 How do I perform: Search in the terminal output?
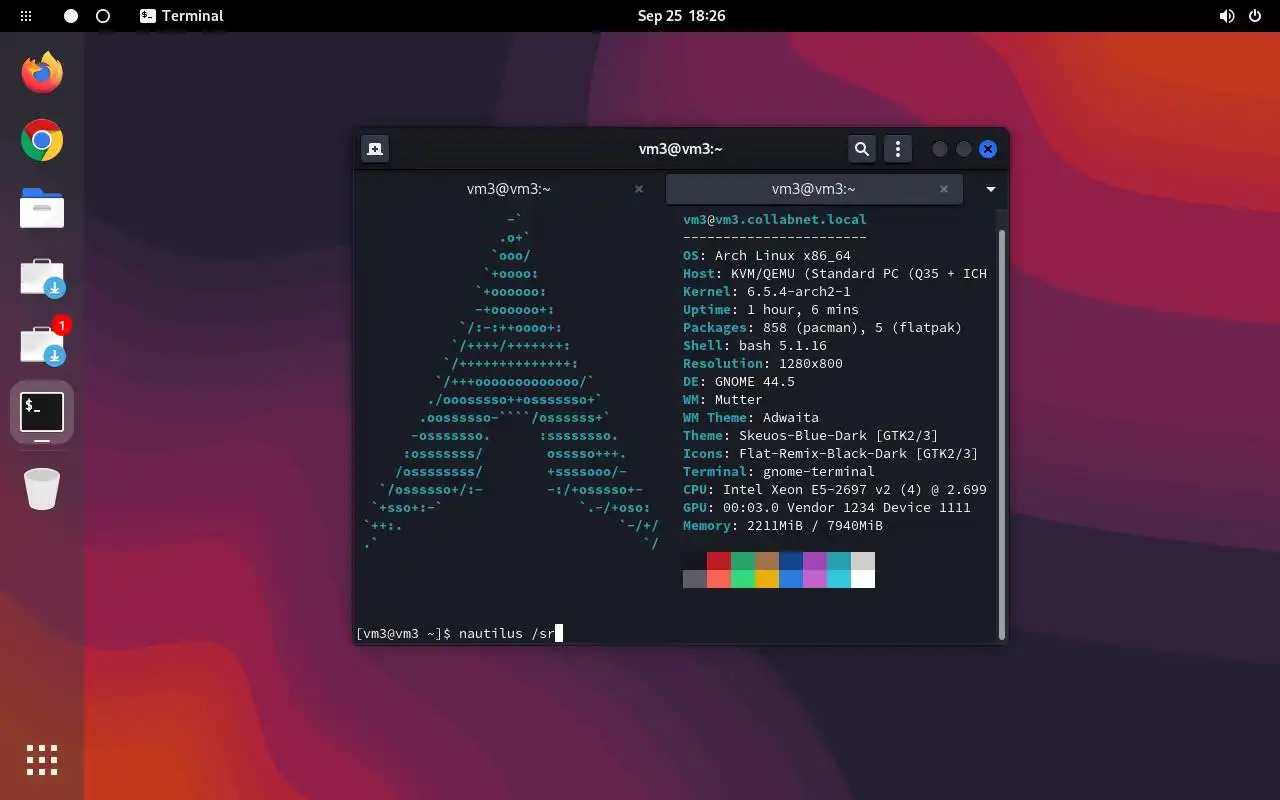pyautogui.click(x=861, y=149)
